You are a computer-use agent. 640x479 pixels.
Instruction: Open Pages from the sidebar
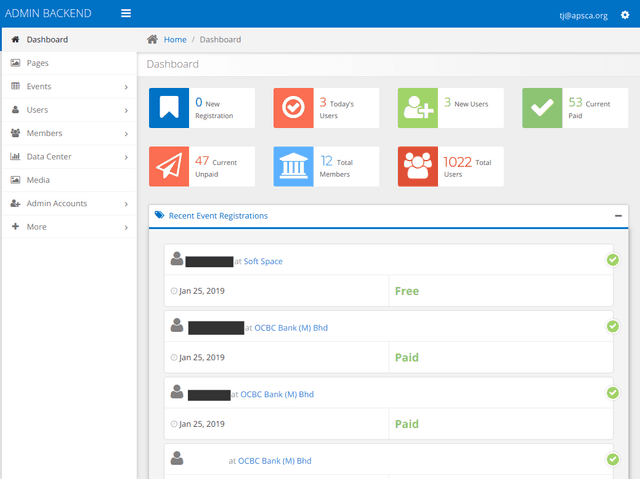coord(38,63)
